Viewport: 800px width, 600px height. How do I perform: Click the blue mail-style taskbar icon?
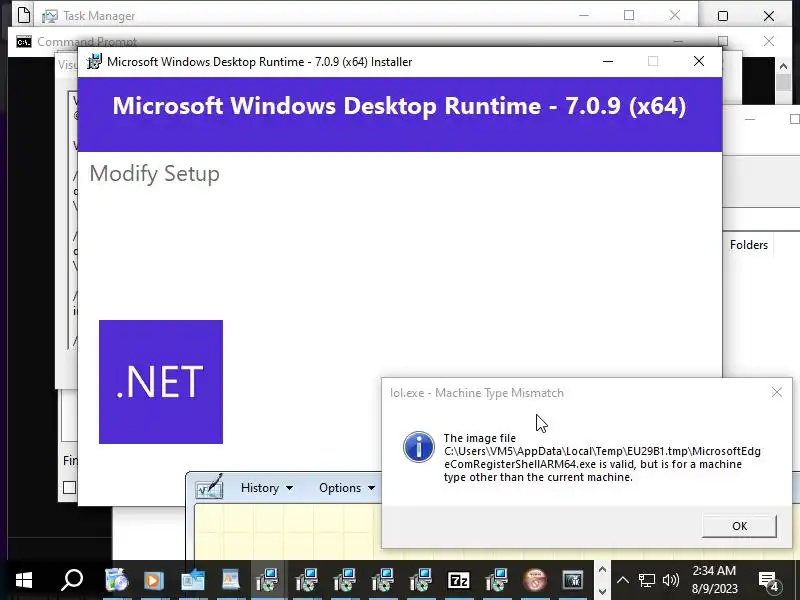pos(192,581)
